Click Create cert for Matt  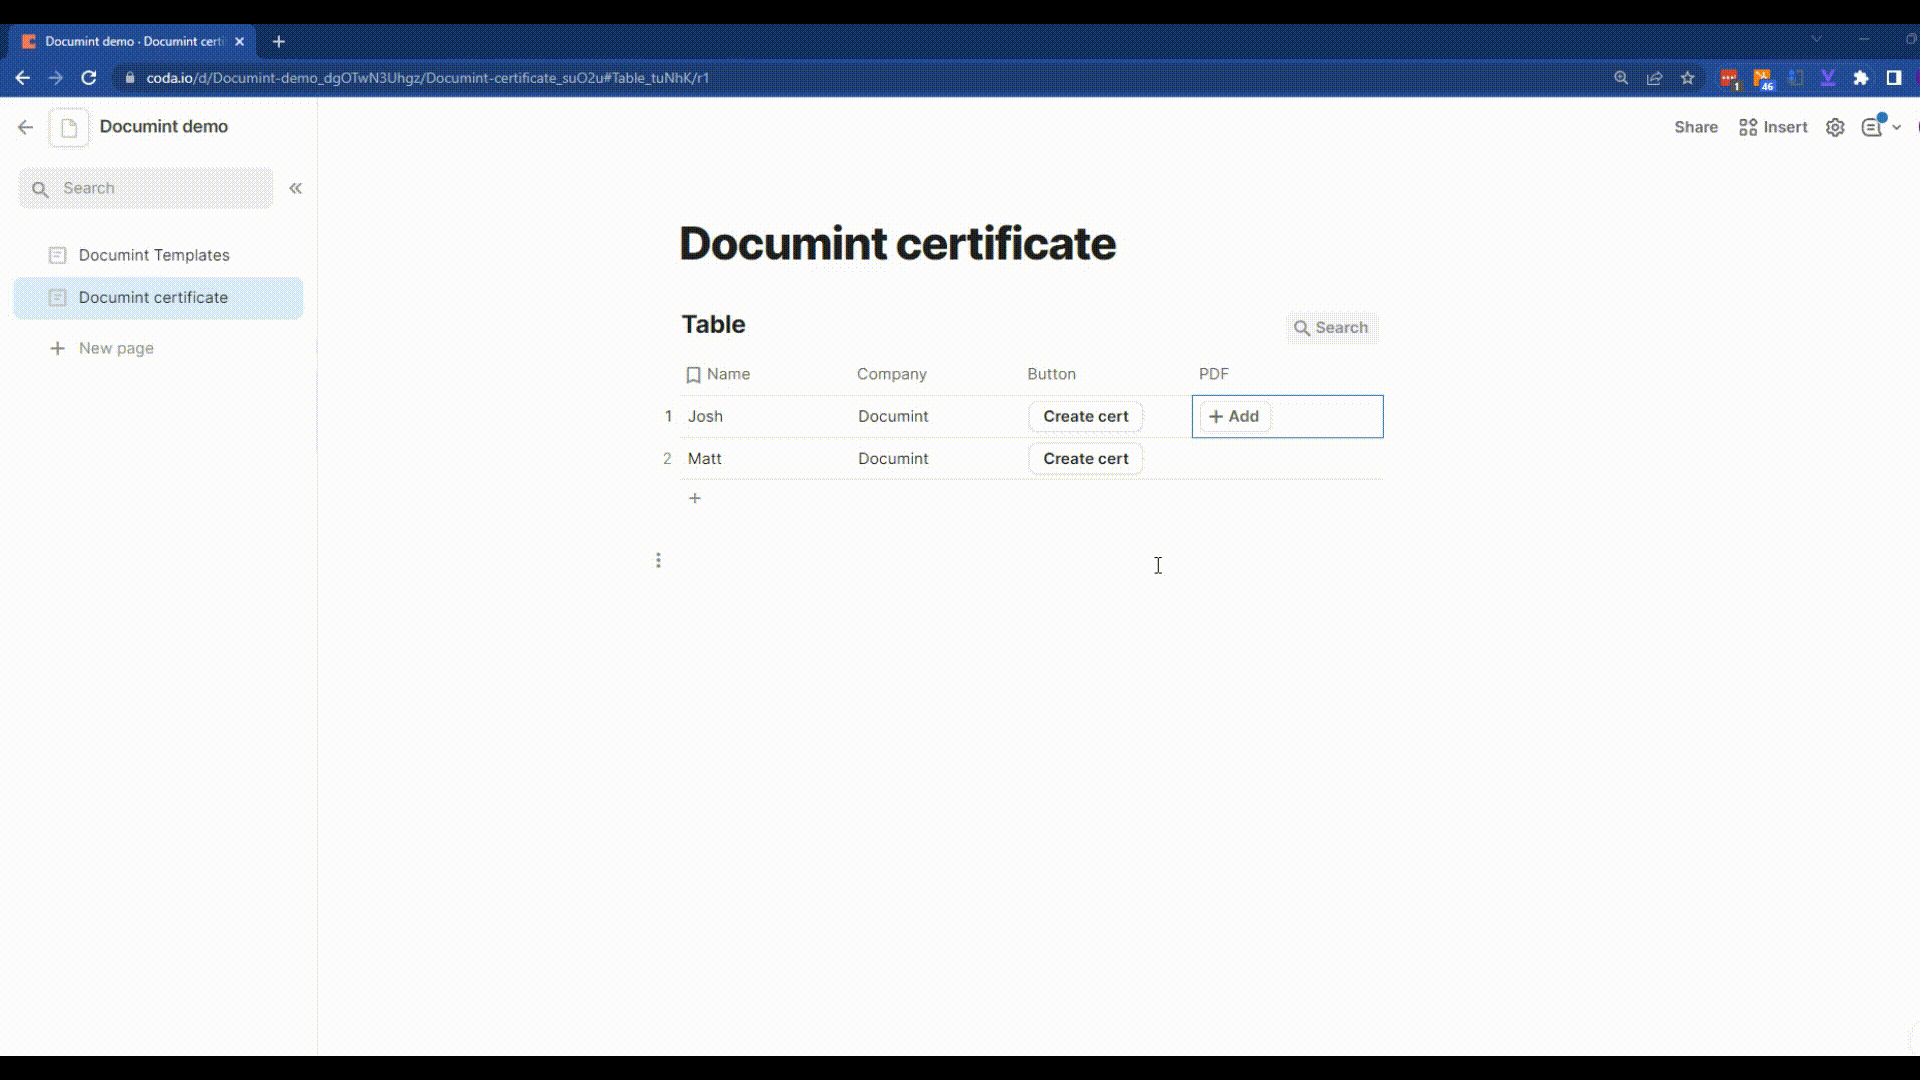(x=1086, y=459)
